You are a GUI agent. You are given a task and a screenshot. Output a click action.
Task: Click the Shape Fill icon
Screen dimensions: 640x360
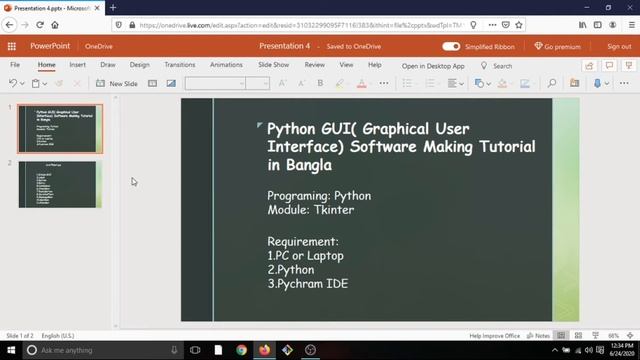coord(502,83)
